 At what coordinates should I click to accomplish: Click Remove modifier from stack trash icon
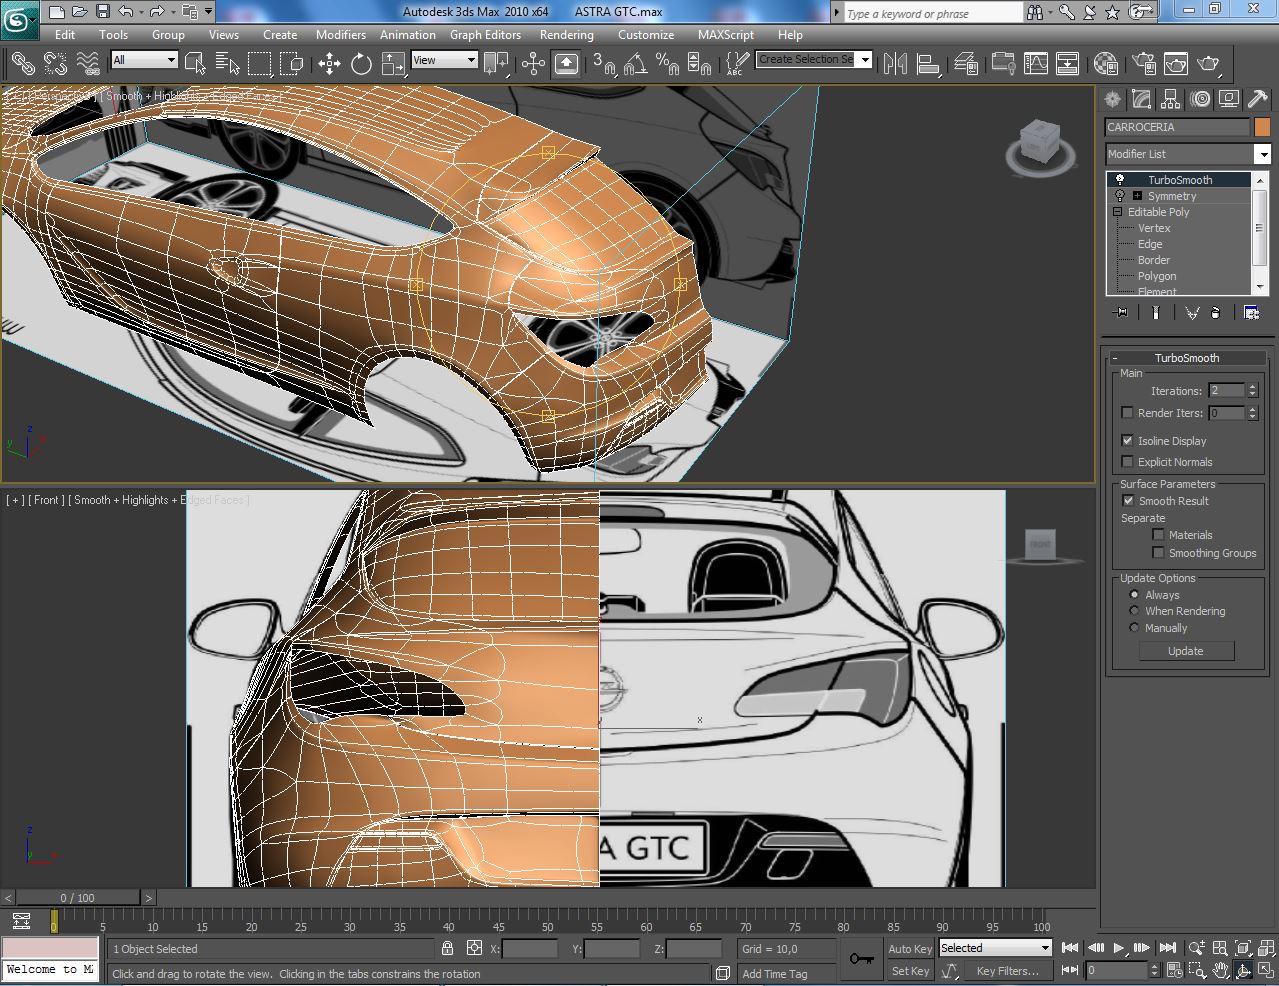point(1215,313)
